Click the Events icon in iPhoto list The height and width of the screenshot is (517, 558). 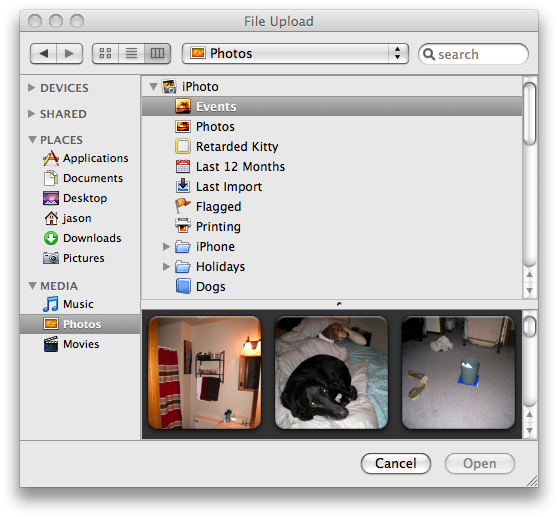[183, 106]
